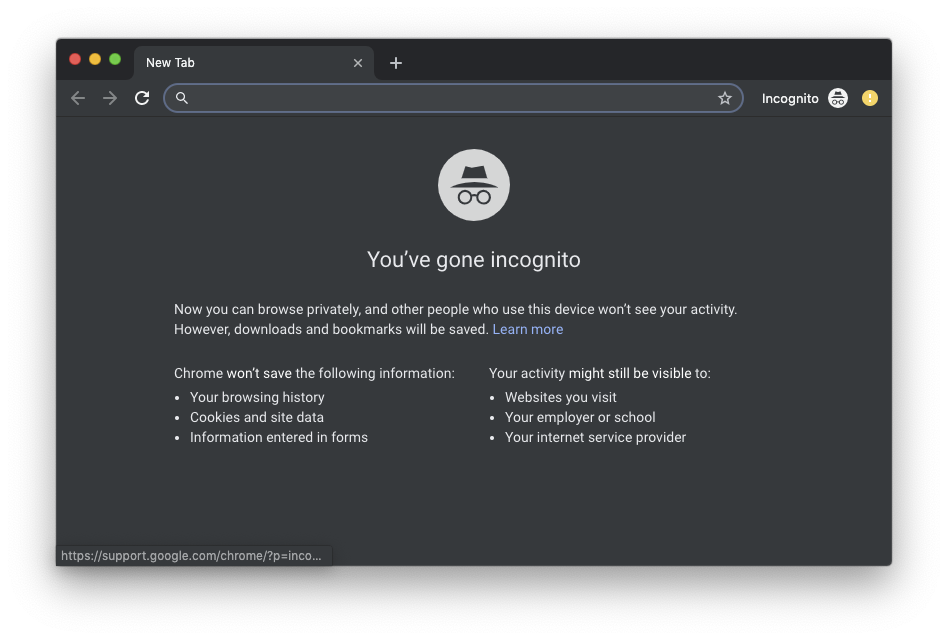The height and width of the screenshot is (640, 948).
Task: Click "Websites you visit" list item
Action: point(561,397)
